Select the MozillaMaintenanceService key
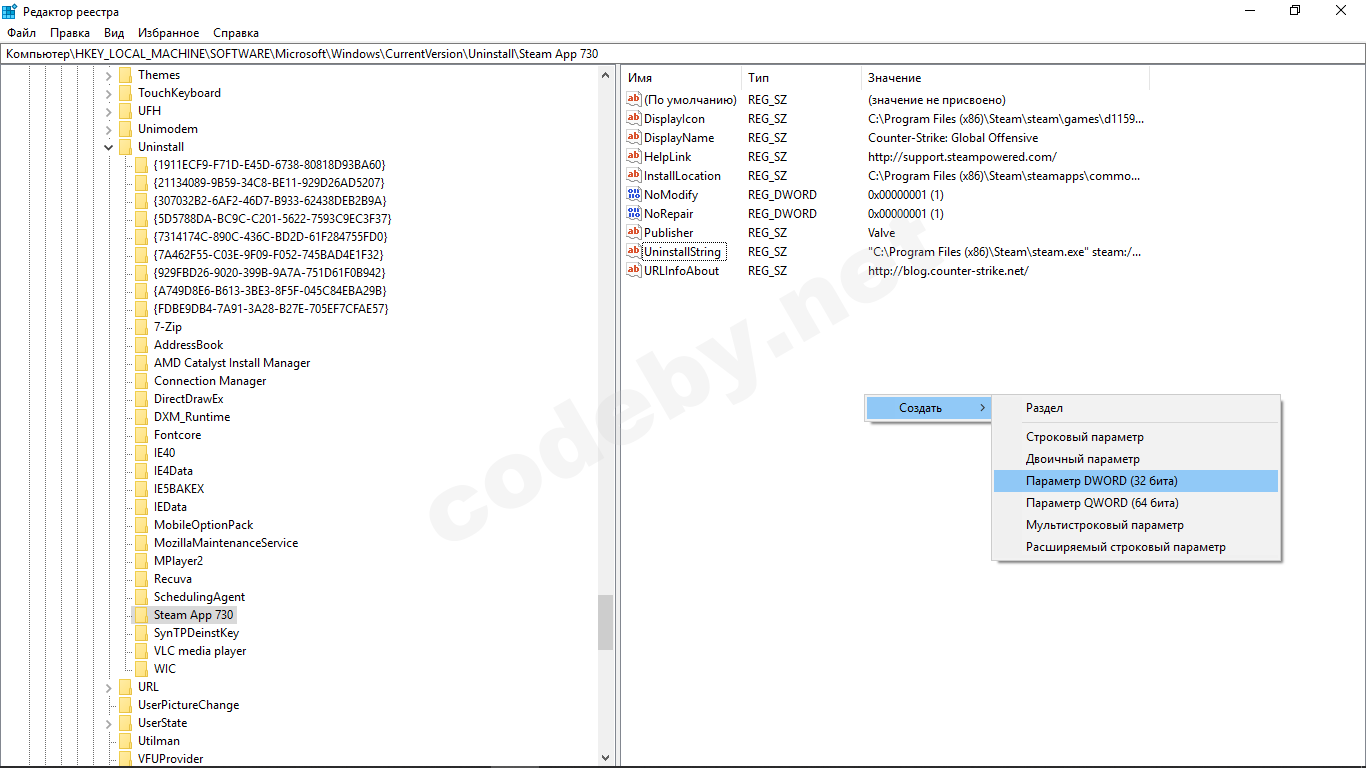 point(226,543)
